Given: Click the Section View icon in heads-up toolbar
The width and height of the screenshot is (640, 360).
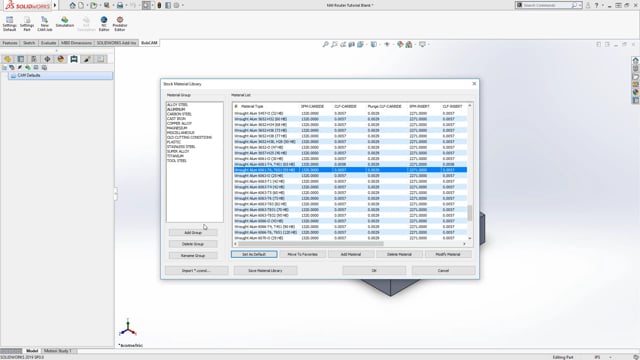Looking at the screenshot, I should coord(351,44).
